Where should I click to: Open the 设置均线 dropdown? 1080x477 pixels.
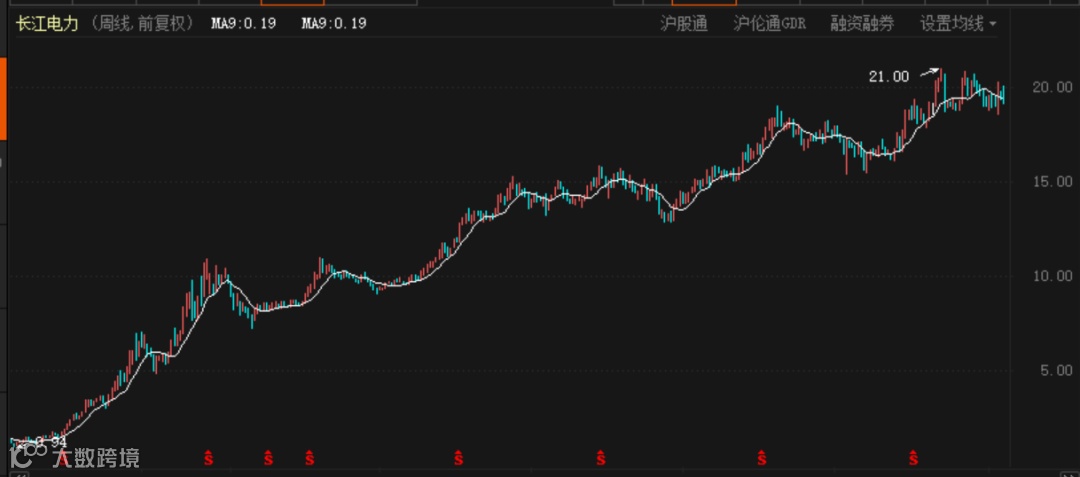(958, 24)
